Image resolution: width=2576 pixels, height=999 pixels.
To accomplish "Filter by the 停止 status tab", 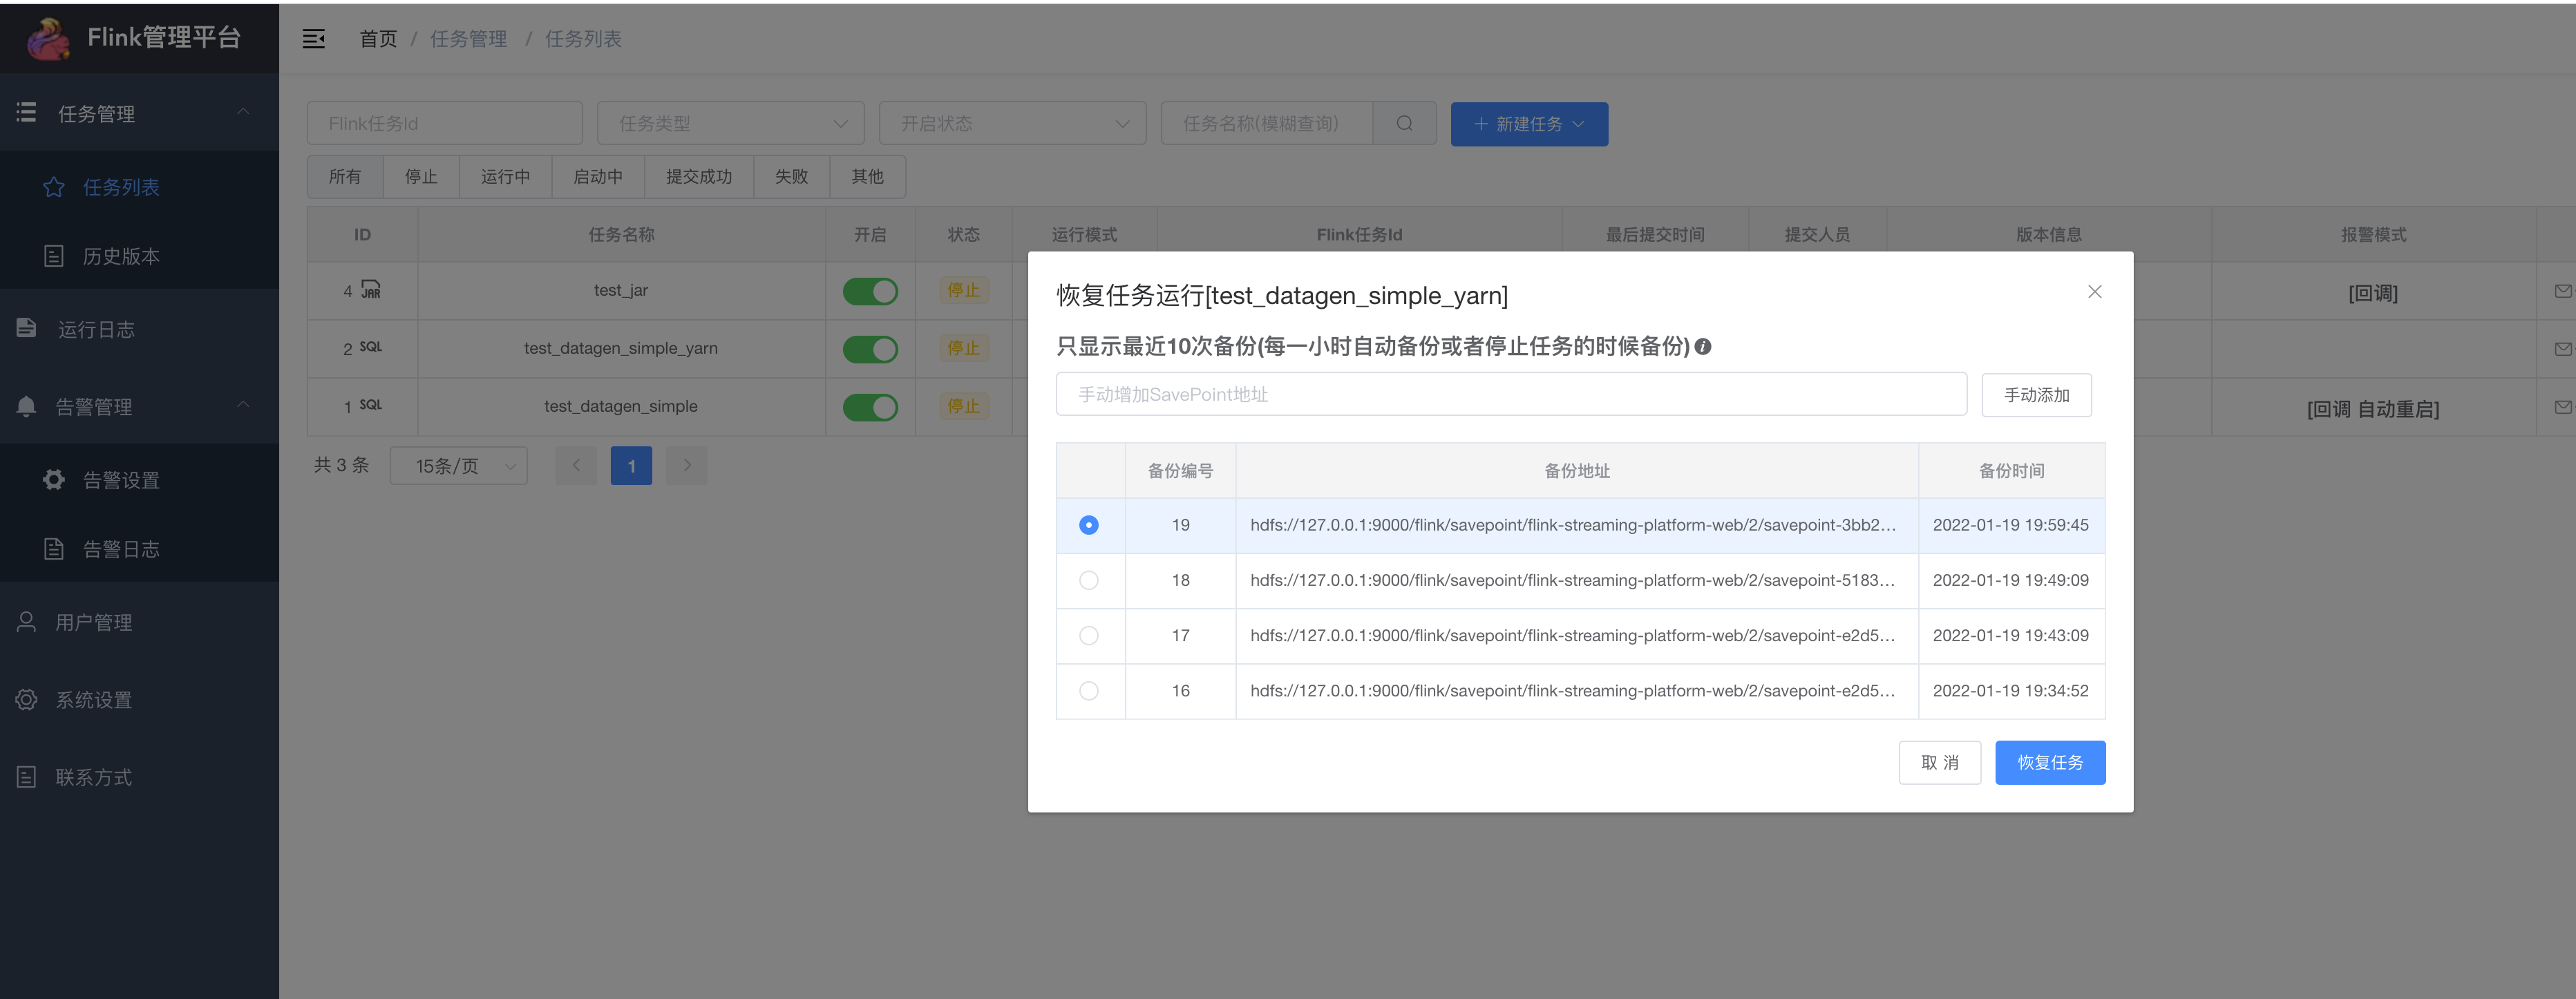I will tap(421, 176).
